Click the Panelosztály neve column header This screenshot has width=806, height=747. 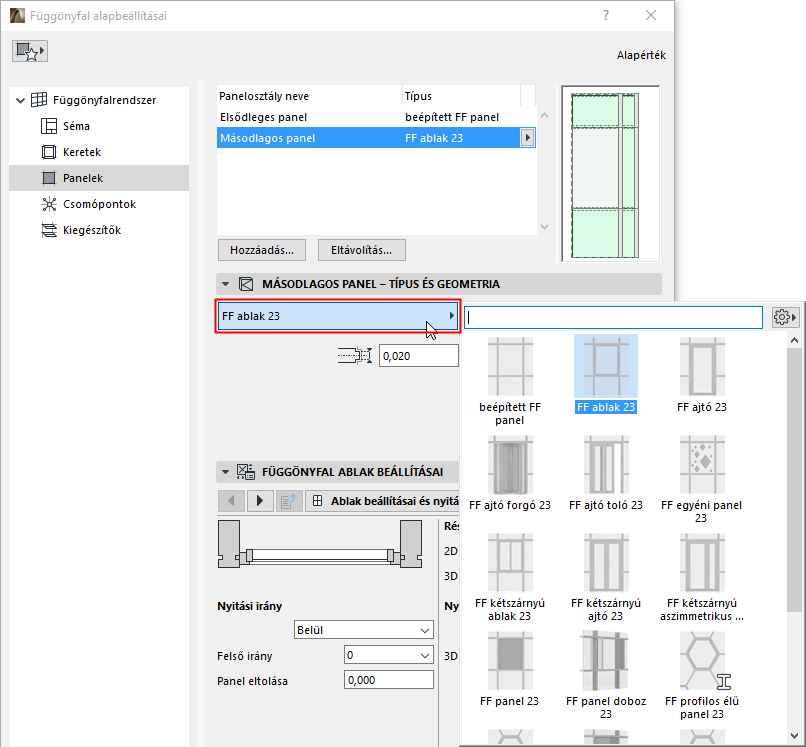309,96
